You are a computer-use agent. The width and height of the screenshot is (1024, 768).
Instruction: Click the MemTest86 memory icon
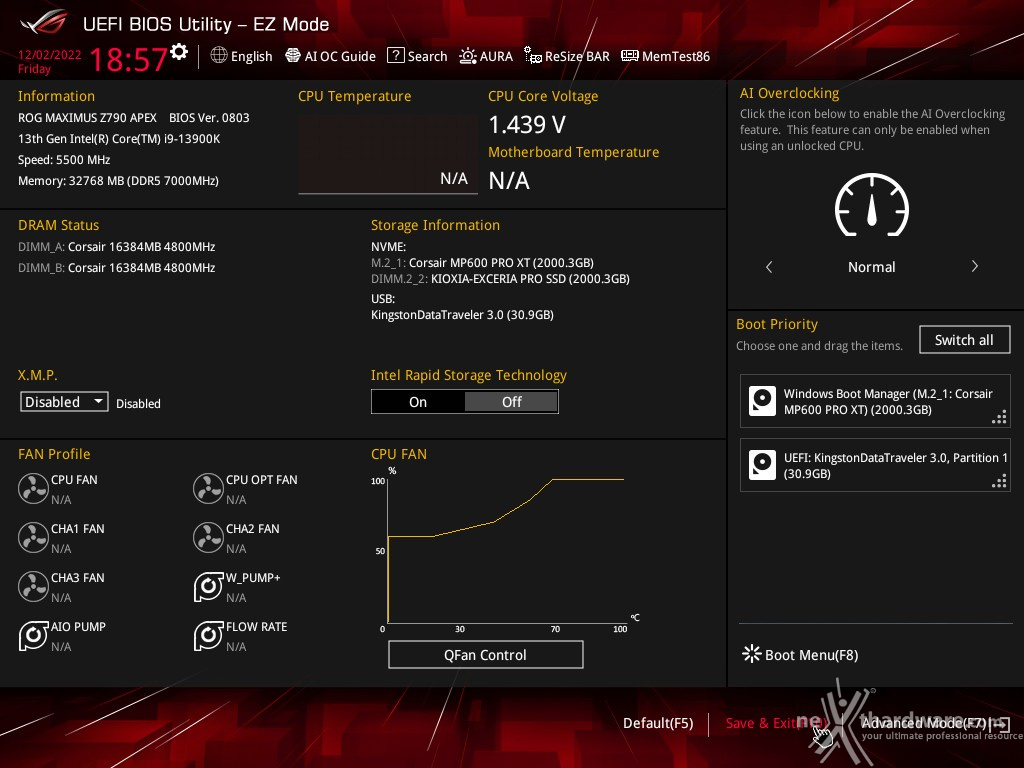coord(630,56)
